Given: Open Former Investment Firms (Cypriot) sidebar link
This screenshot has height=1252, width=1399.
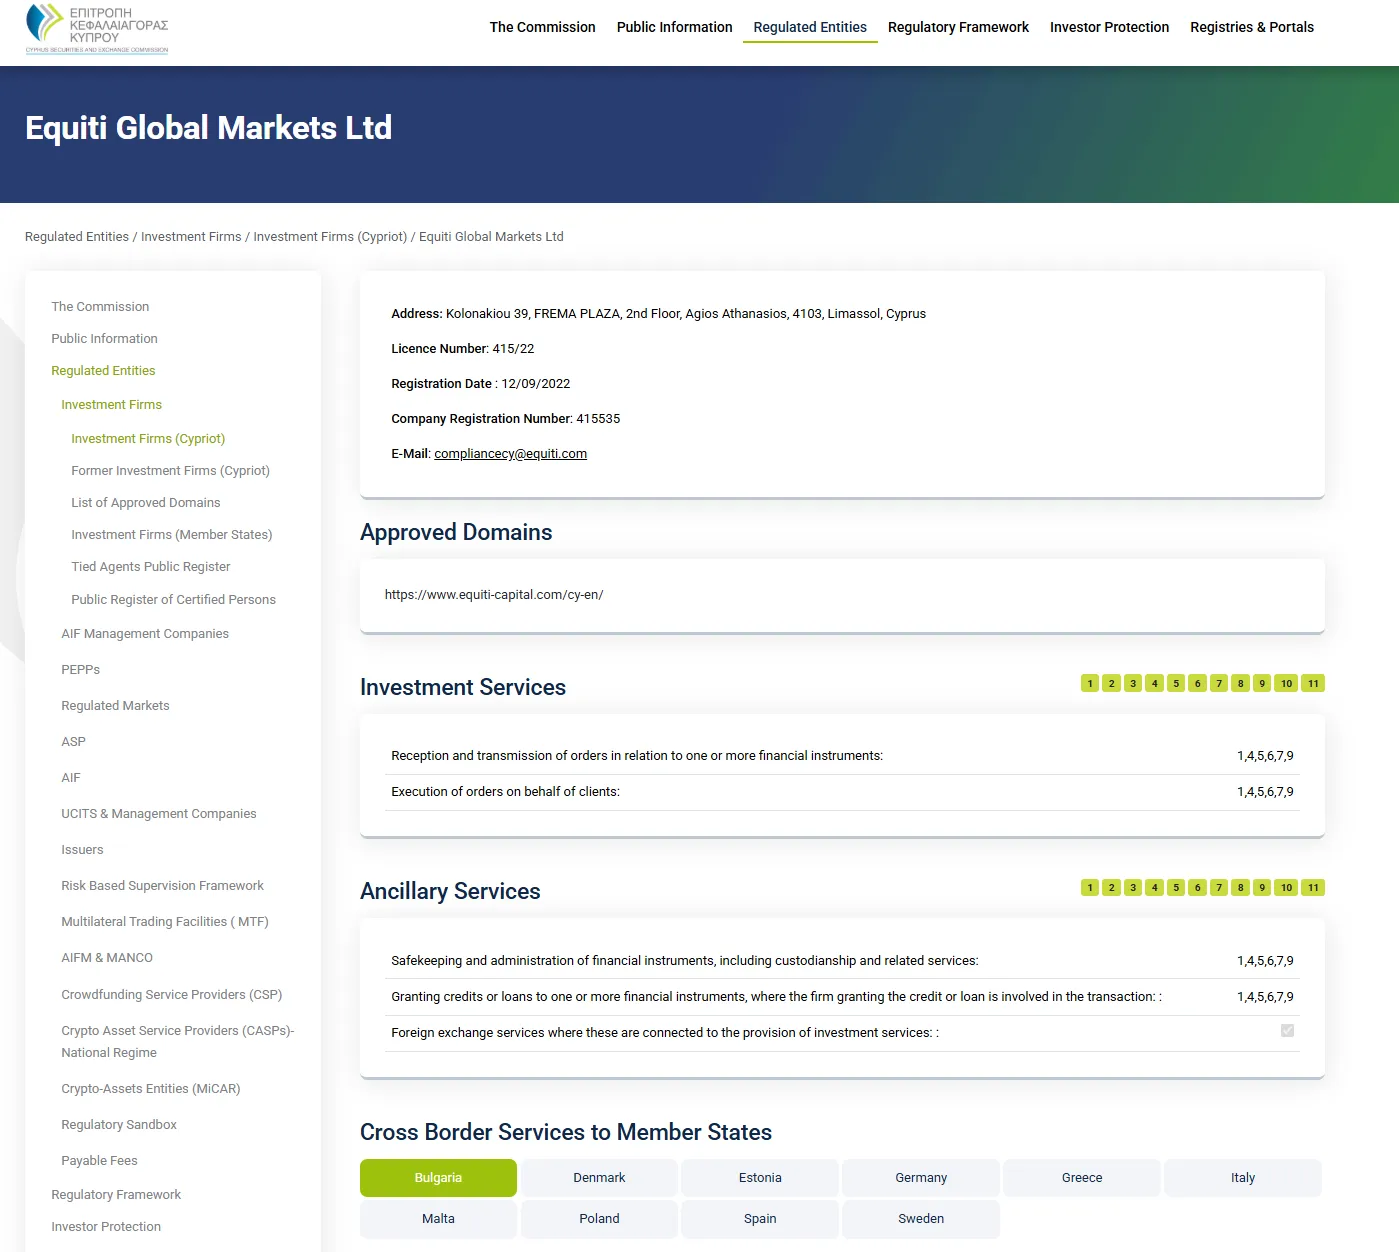Looking at the screenshot, I should click(170, 471).
